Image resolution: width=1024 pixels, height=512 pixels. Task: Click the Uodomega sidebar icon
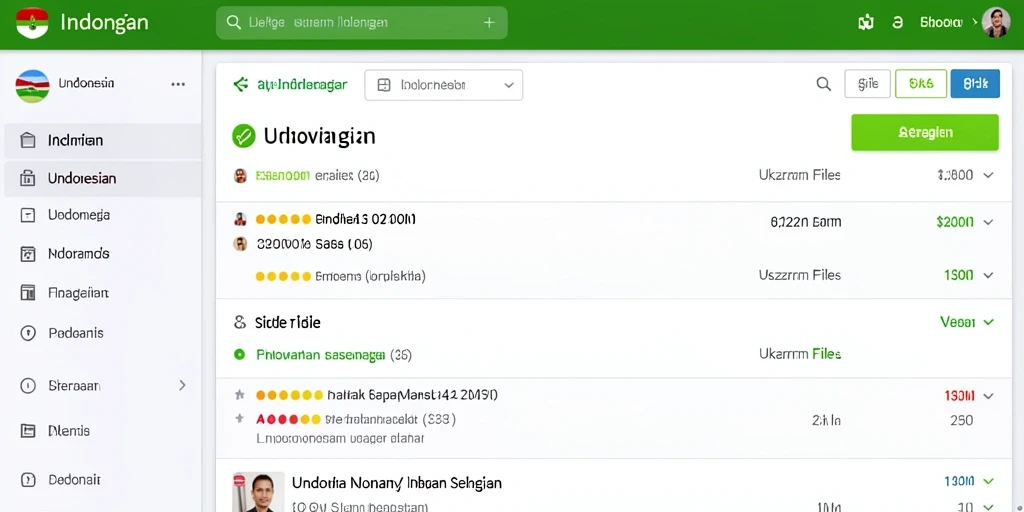pyautogui.click(x=27, y=215)
